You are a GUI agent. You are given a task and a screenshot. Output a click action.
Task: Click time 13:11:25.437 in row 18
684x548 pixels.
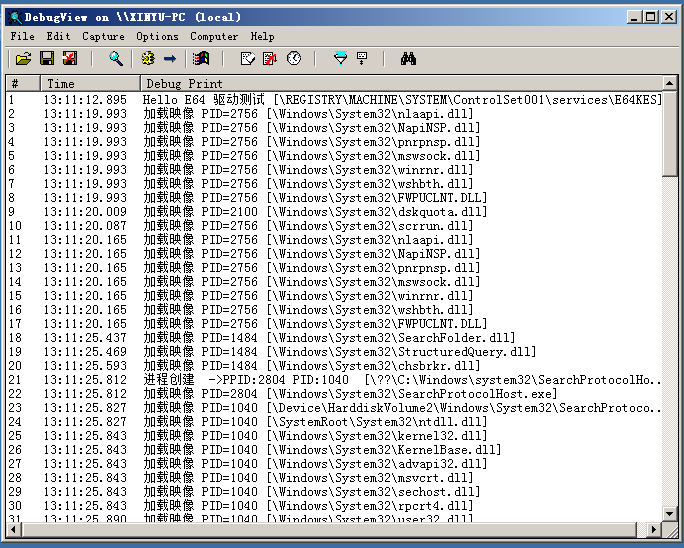[85, 337]
